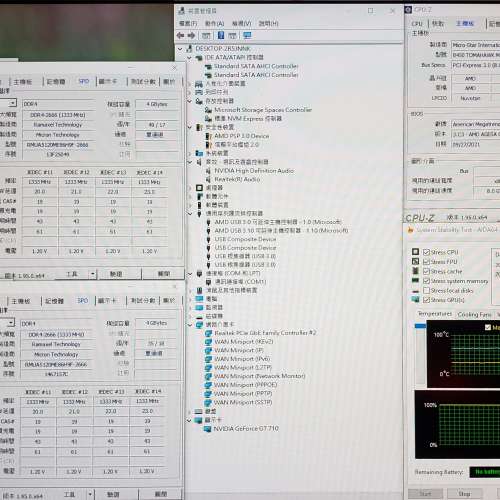Click the AMD PSP 3.0 Device icon
Viewport: 500px width, 500px height.
pos(208,136)
